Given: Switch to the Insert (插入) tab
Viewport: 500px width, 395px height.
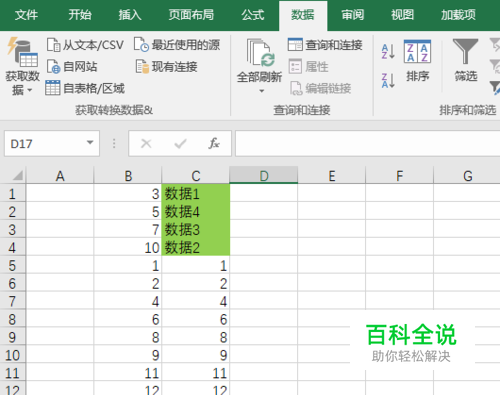Looking at the screenshot, I should [130, 15].
